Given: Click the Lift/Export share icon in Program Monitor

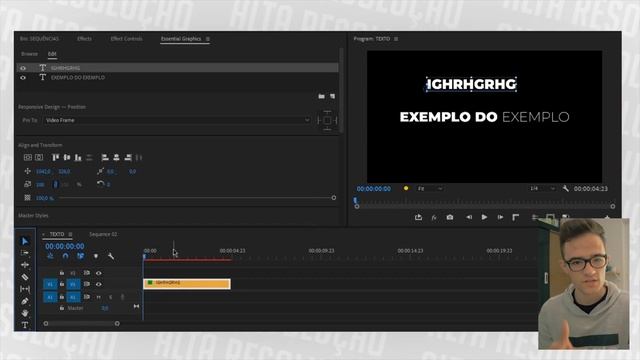Looking at the screenshot, I should click(418, 217).
